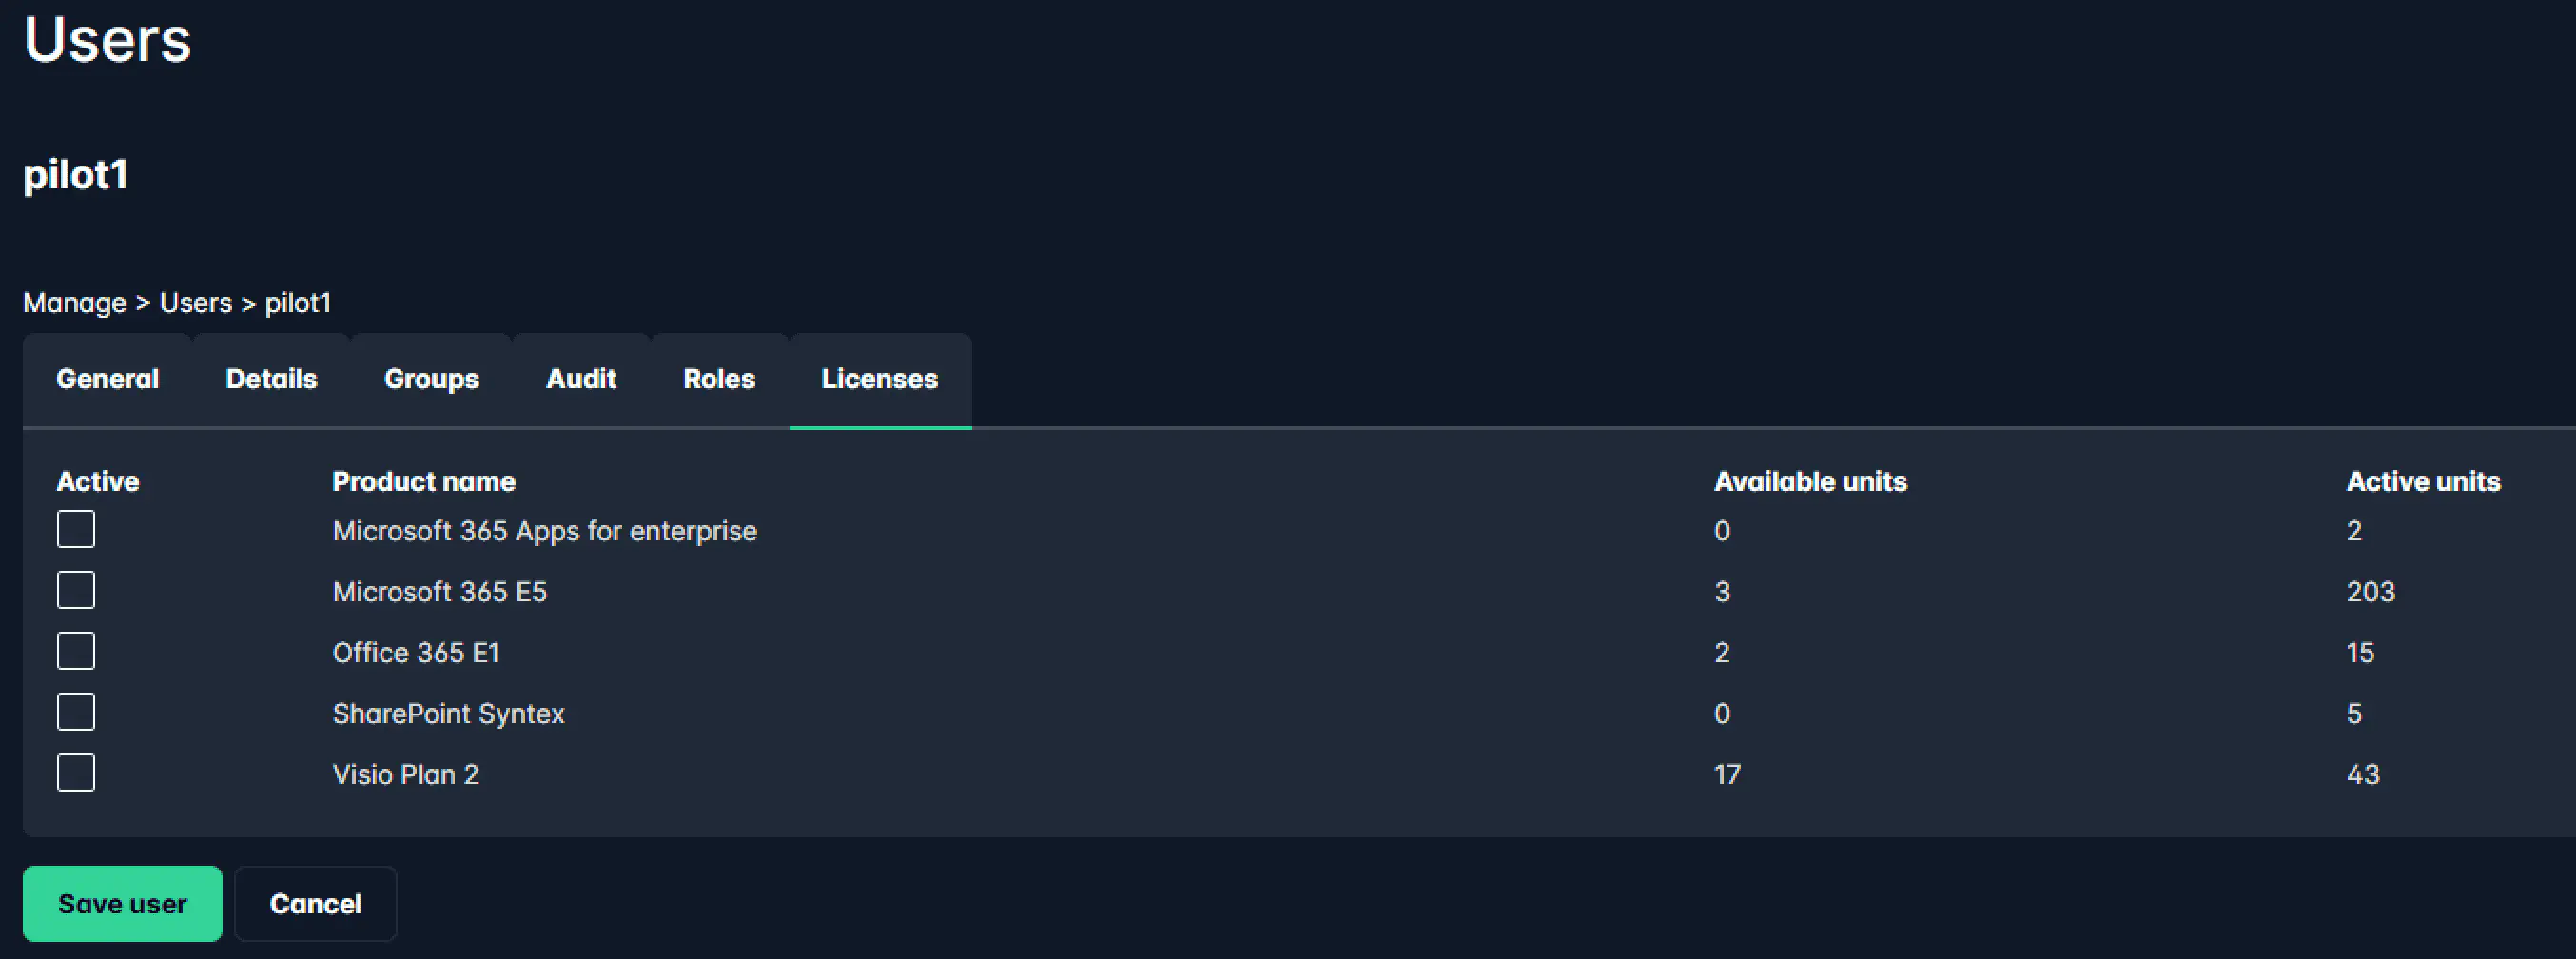This screenshot has width=2576, height=959.
Task: Open the Details tab
Action: tap(271, 378)
